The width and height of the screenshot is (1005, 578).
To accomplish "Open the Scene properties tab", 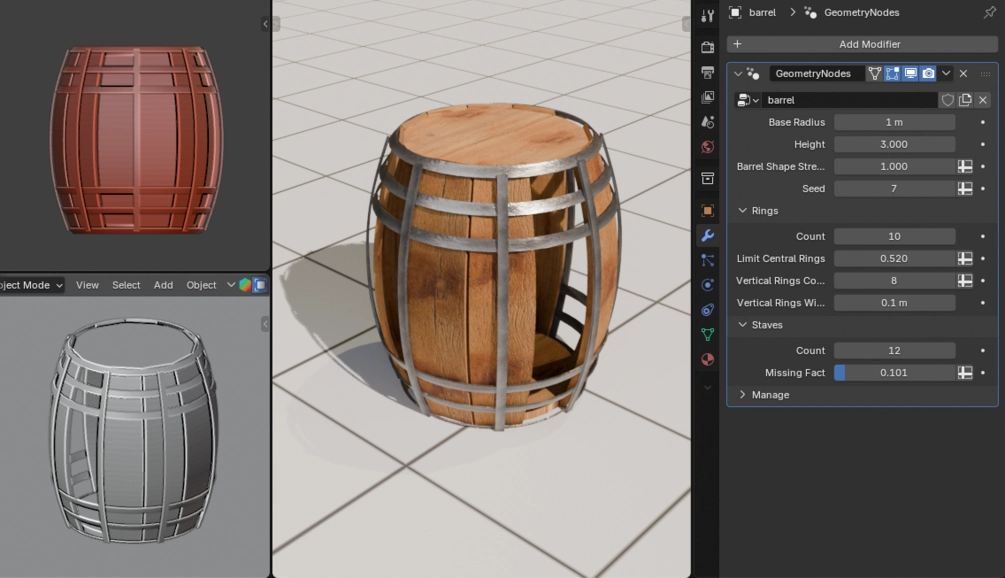I will [707, 121].
